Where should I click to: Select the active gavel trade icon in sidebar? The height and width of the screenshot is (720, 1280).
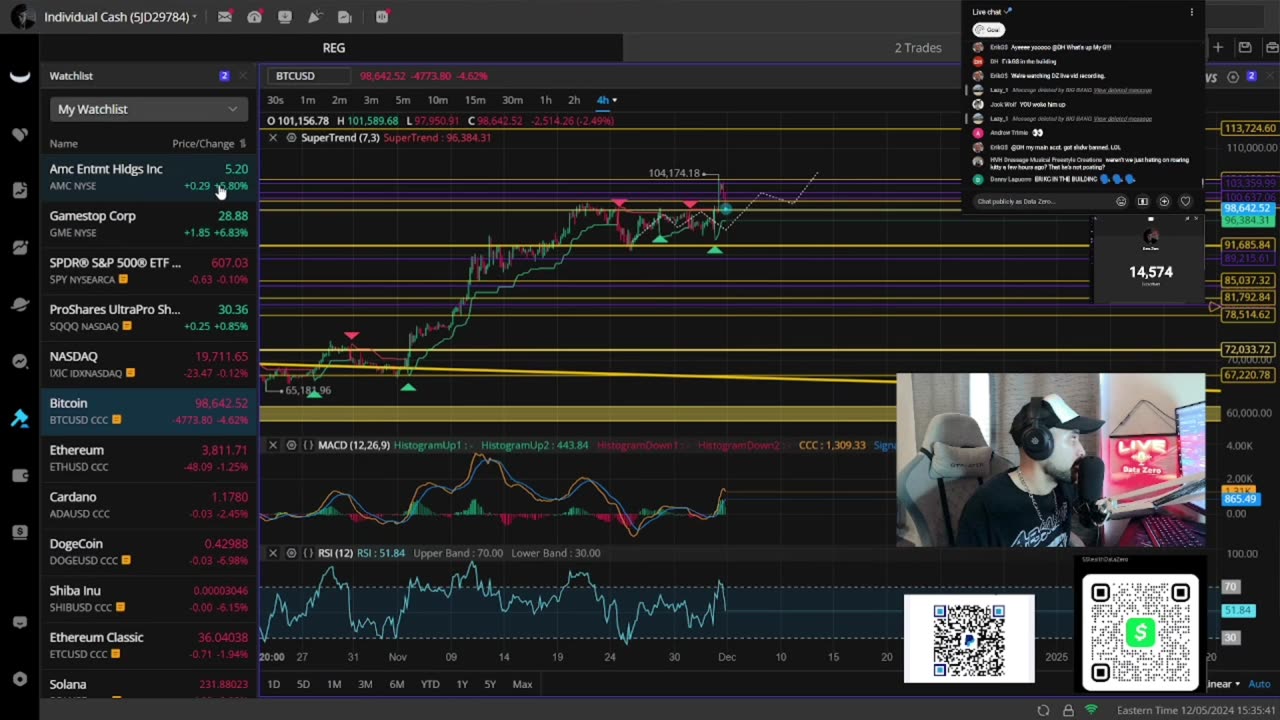[x=20, y=419]
